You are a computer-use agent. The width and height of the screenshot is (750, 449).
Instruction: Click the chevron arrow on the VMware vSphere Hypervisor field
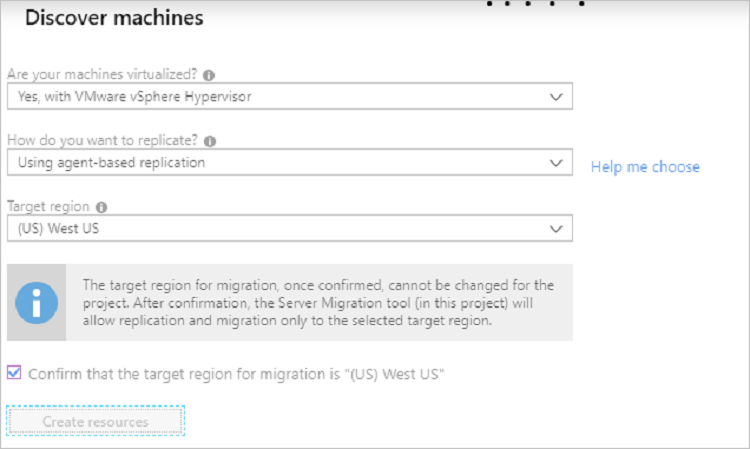tap(556, 97)
